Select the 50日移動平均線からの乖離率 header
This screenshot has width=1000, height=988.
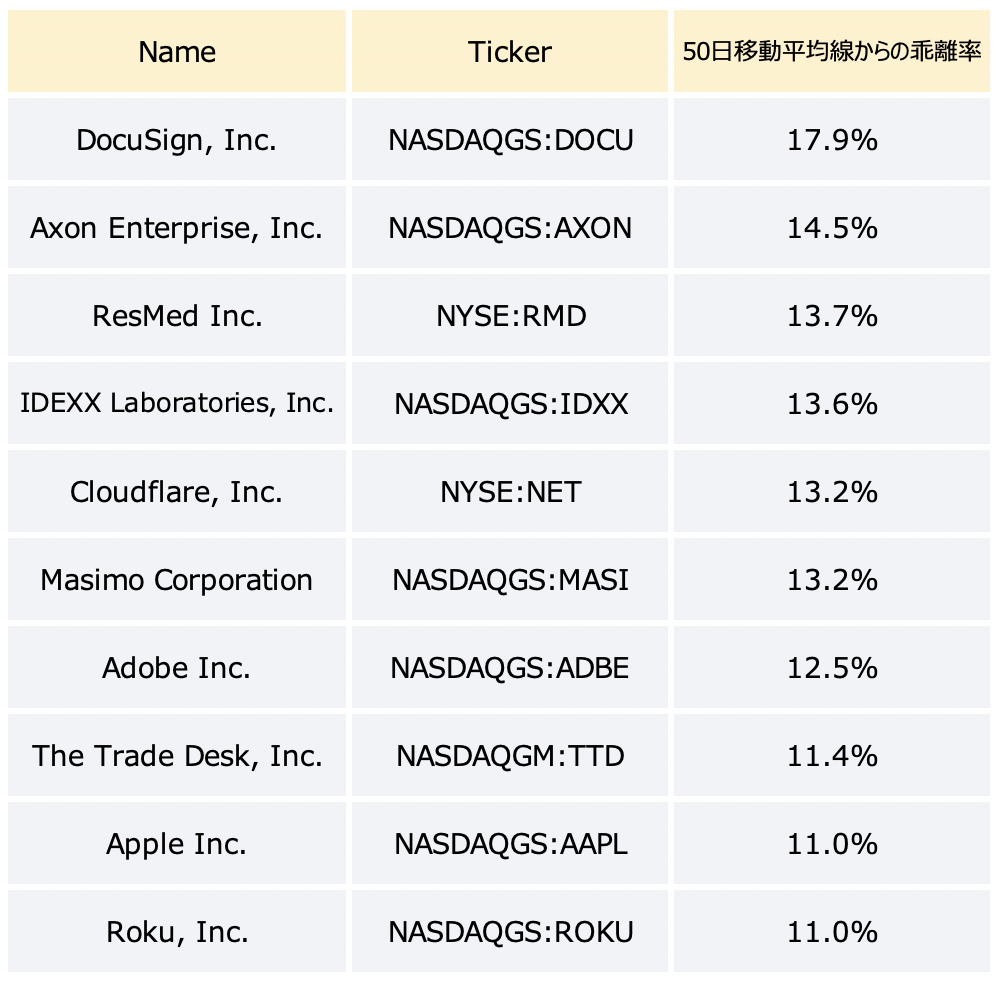[832, 51]
